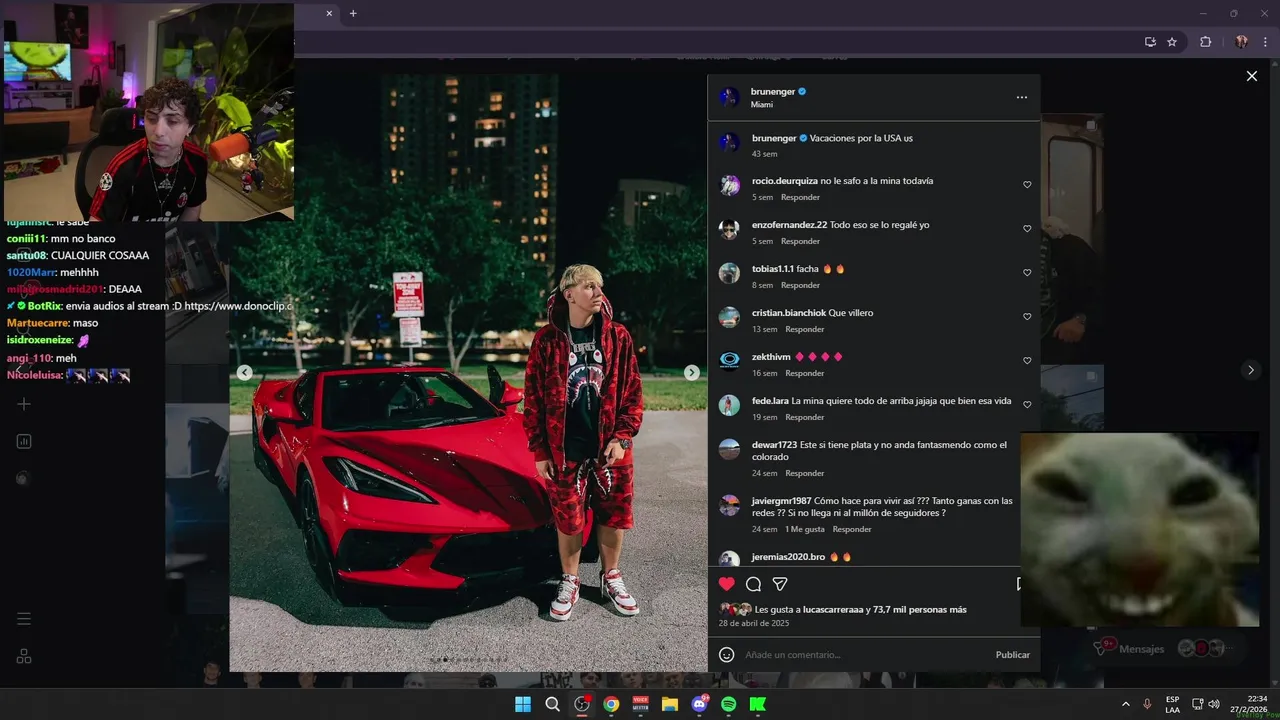Open the Windows Start menu
Viewport: 1280px width, 720px height.
(x=523, y=704)
